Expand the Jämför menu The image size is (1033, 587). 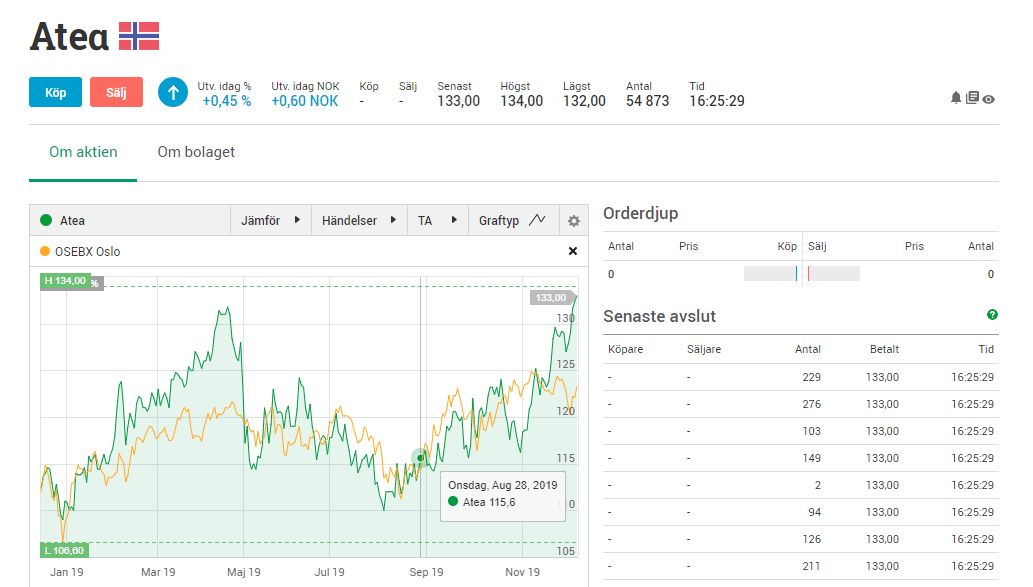click(x=270, y=221)
